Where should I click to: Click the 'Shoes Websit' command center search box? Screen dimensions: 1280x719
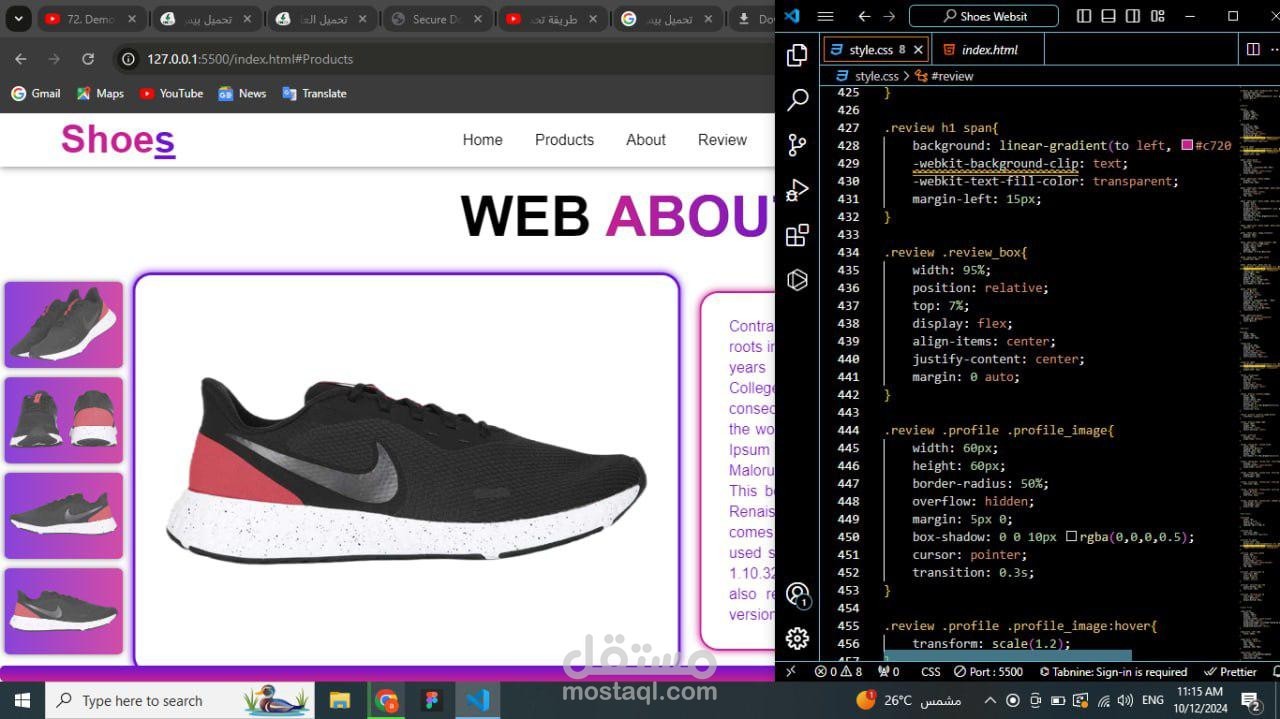coord(983,16)
